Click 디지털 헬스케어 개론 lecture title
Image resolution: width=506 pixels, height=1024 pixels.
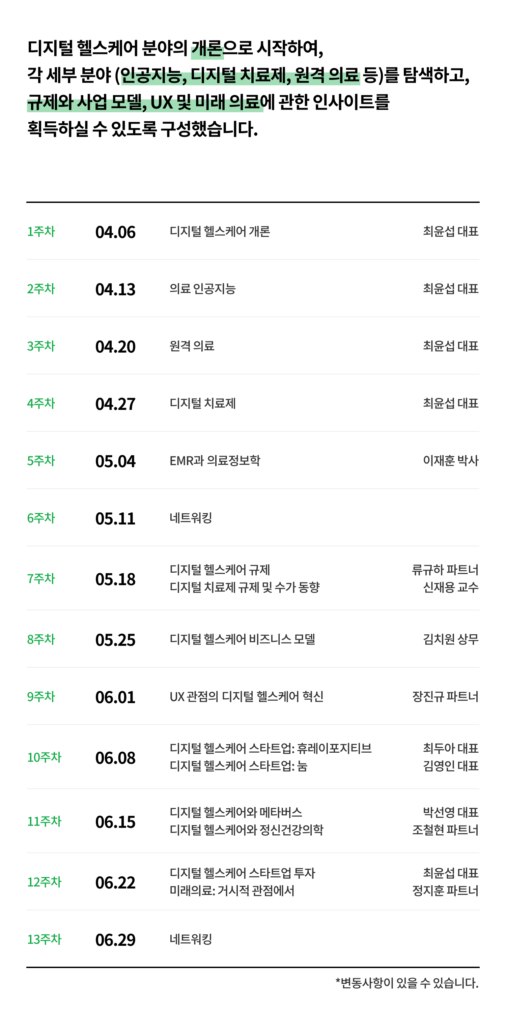219,231
